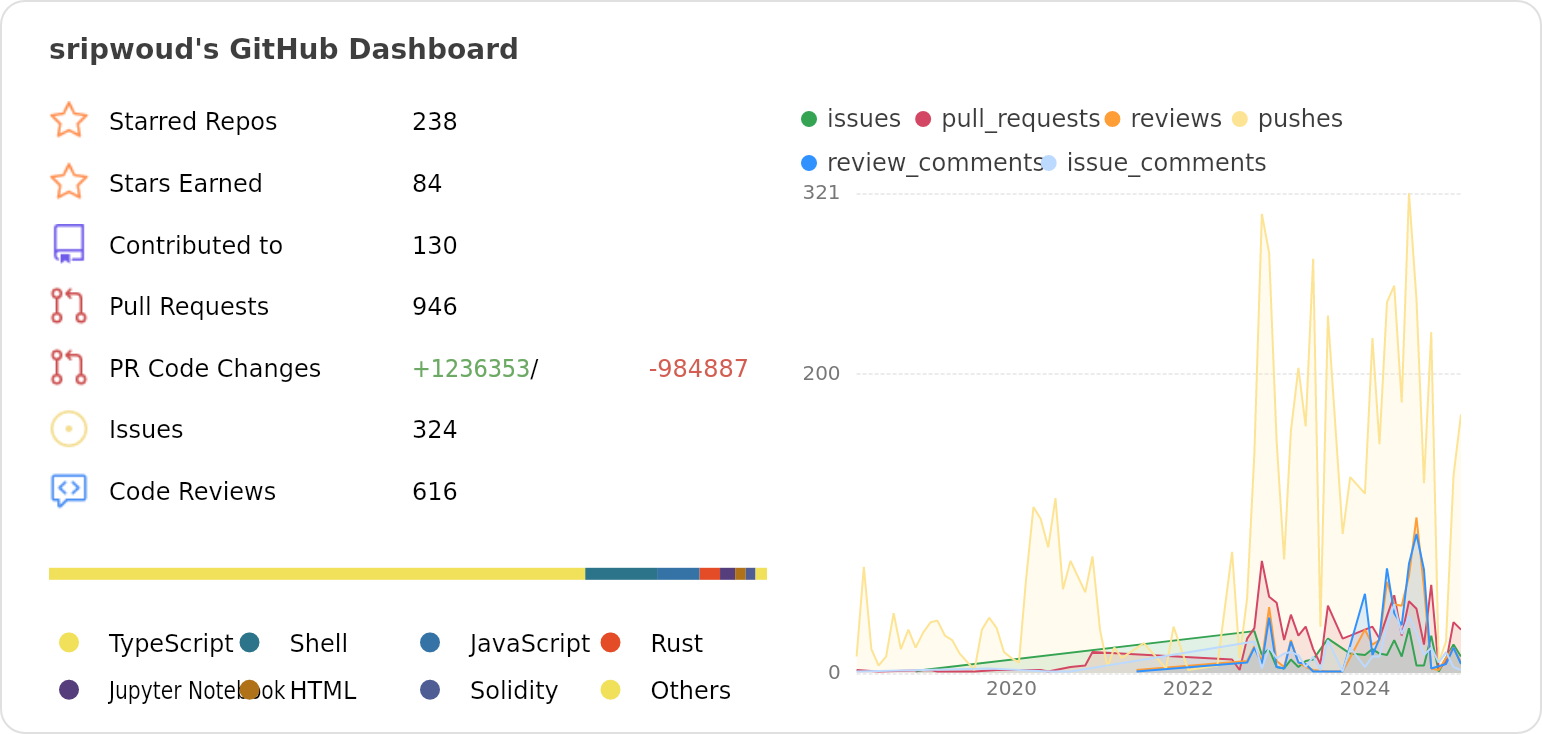The width and height of the screenshot is (1542, 734).
Task: Click the "Stars Earned" label
Action: point(186,184)
